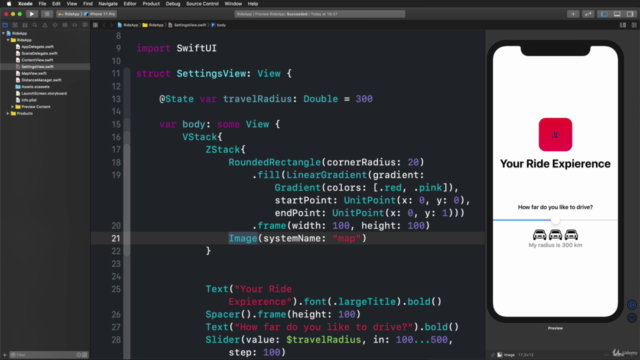Select 'Your Ride Expierence' title in preview
This screenshot has width=640, height=360.
pyautogui.click(x=555, y=164)
